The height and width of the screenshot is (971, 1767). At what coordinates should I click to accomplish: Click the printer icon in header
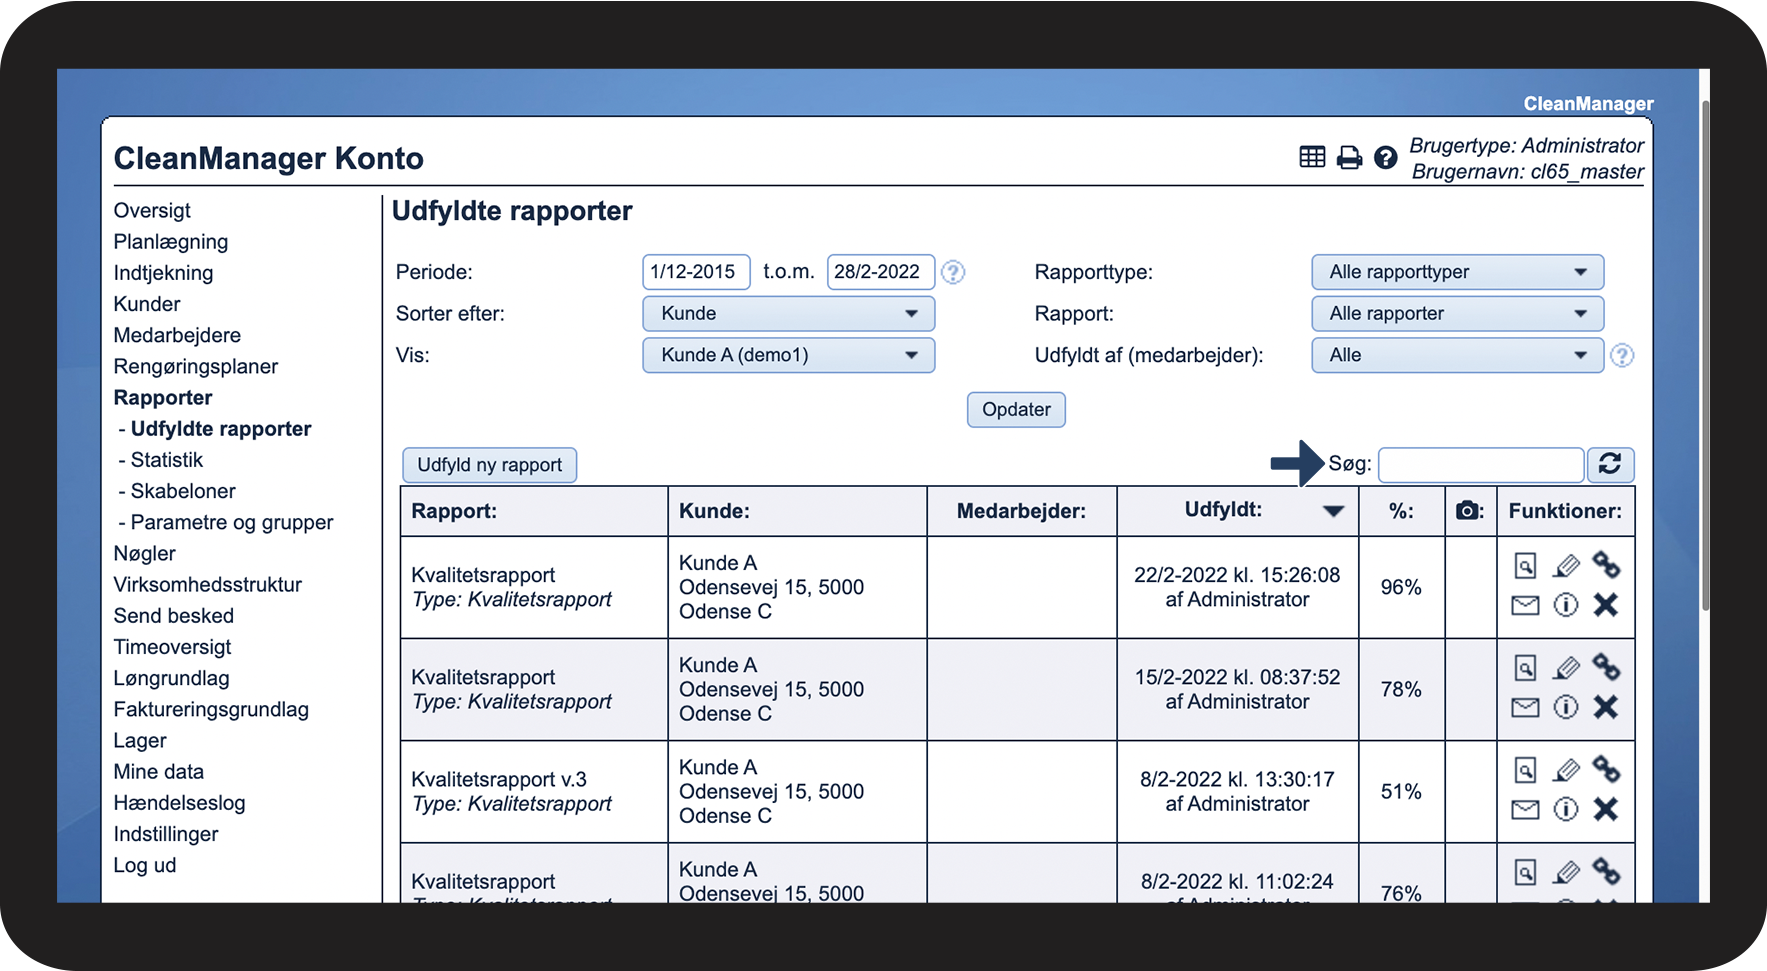tap(1349, 157)
